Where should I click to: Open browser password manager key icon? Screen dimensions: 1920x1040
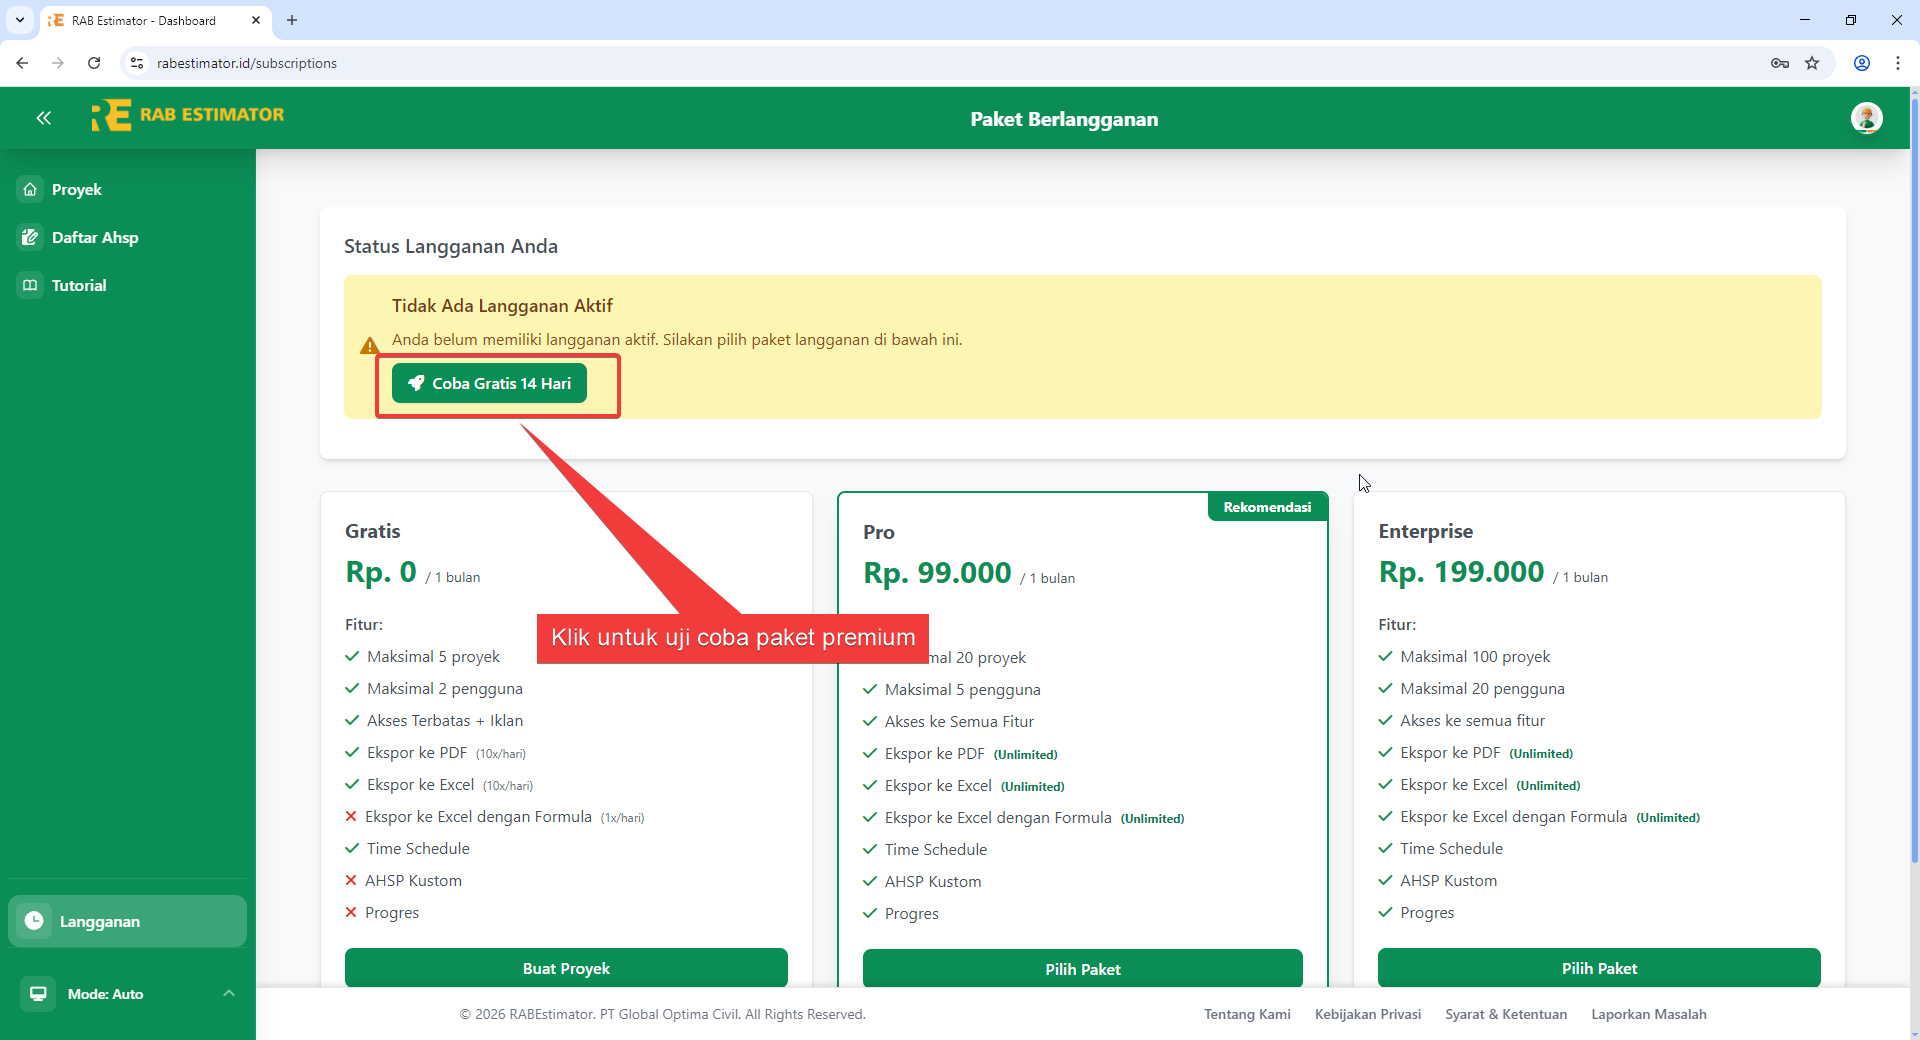[1780, 63]
